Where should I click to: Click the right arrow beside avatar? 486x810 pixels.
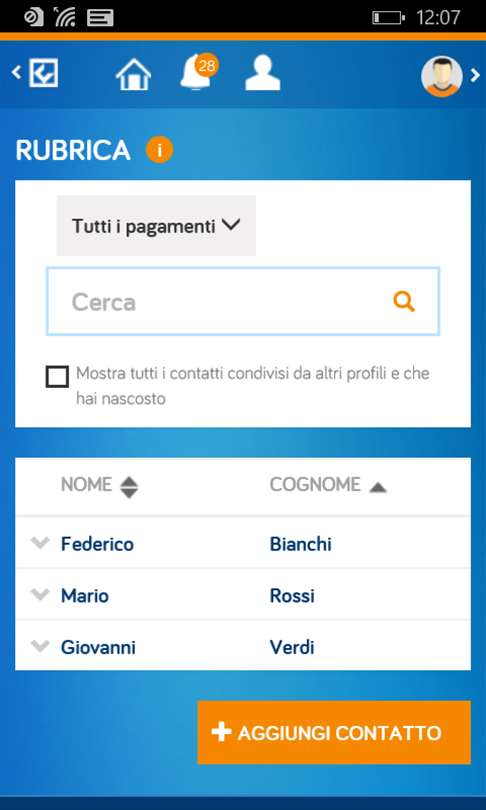[475, 76]
